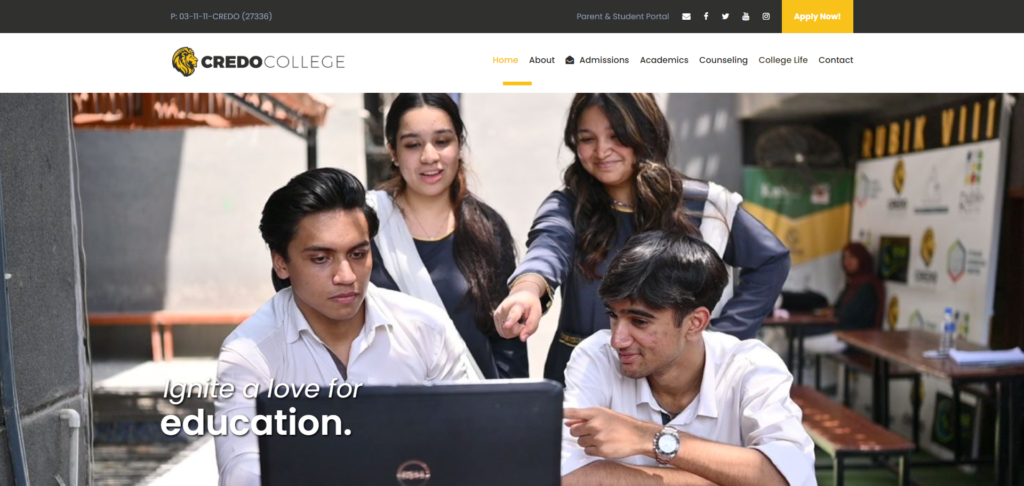Open the YouTube channel icon
The image size is (1024, 486).
point(746,16)
